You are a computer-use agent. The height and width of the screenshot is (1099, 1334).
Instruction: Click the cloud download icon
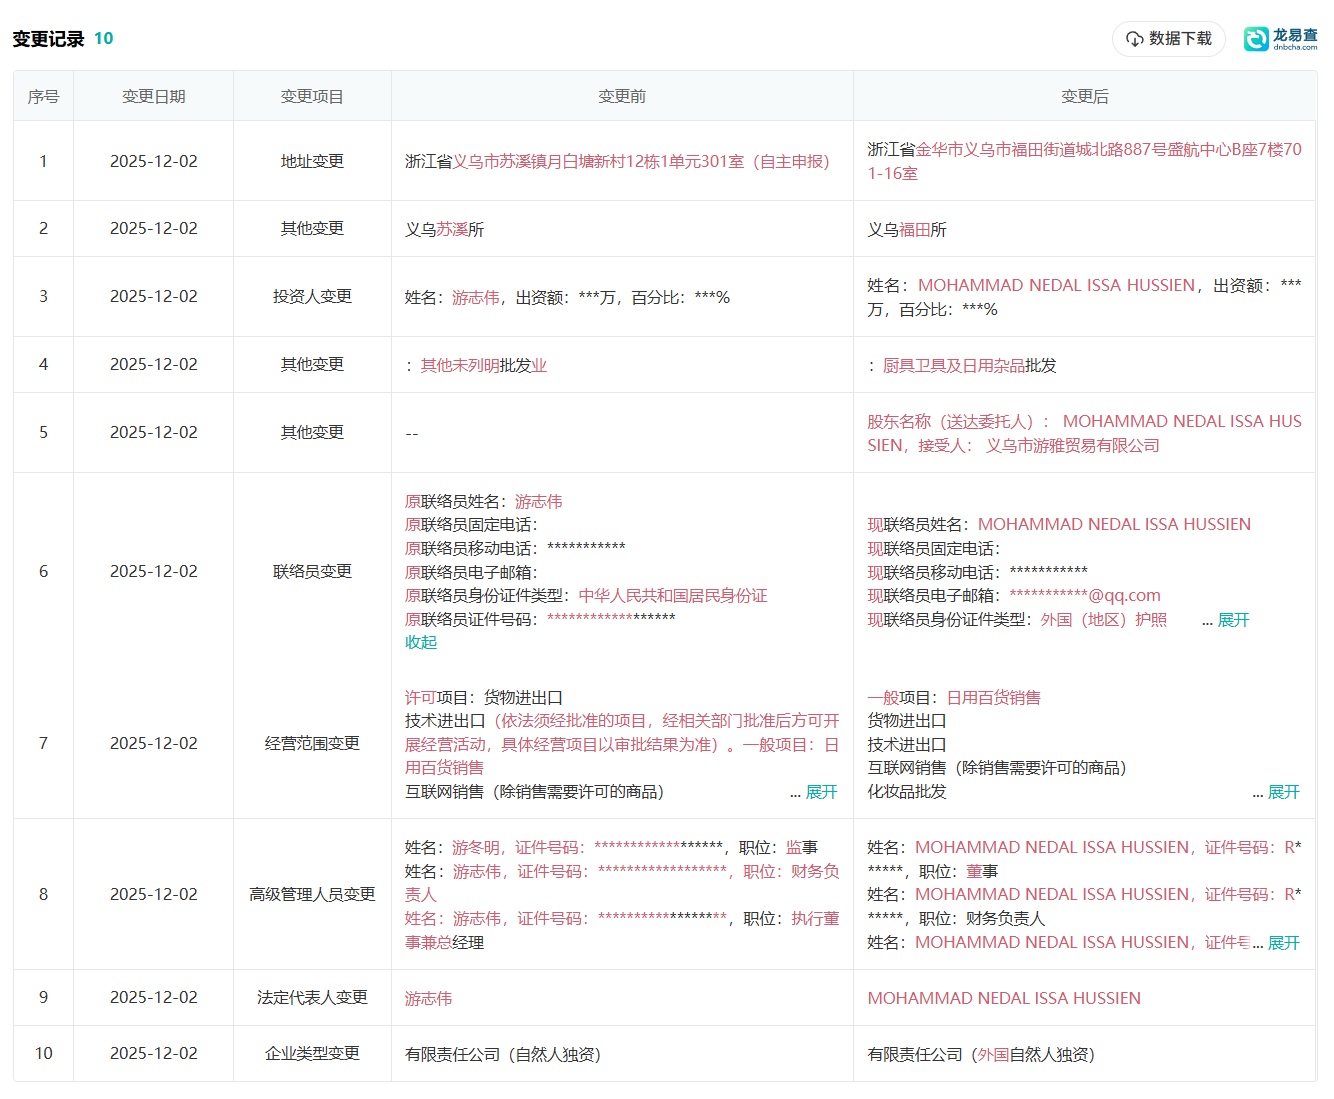pos(1134,39)
